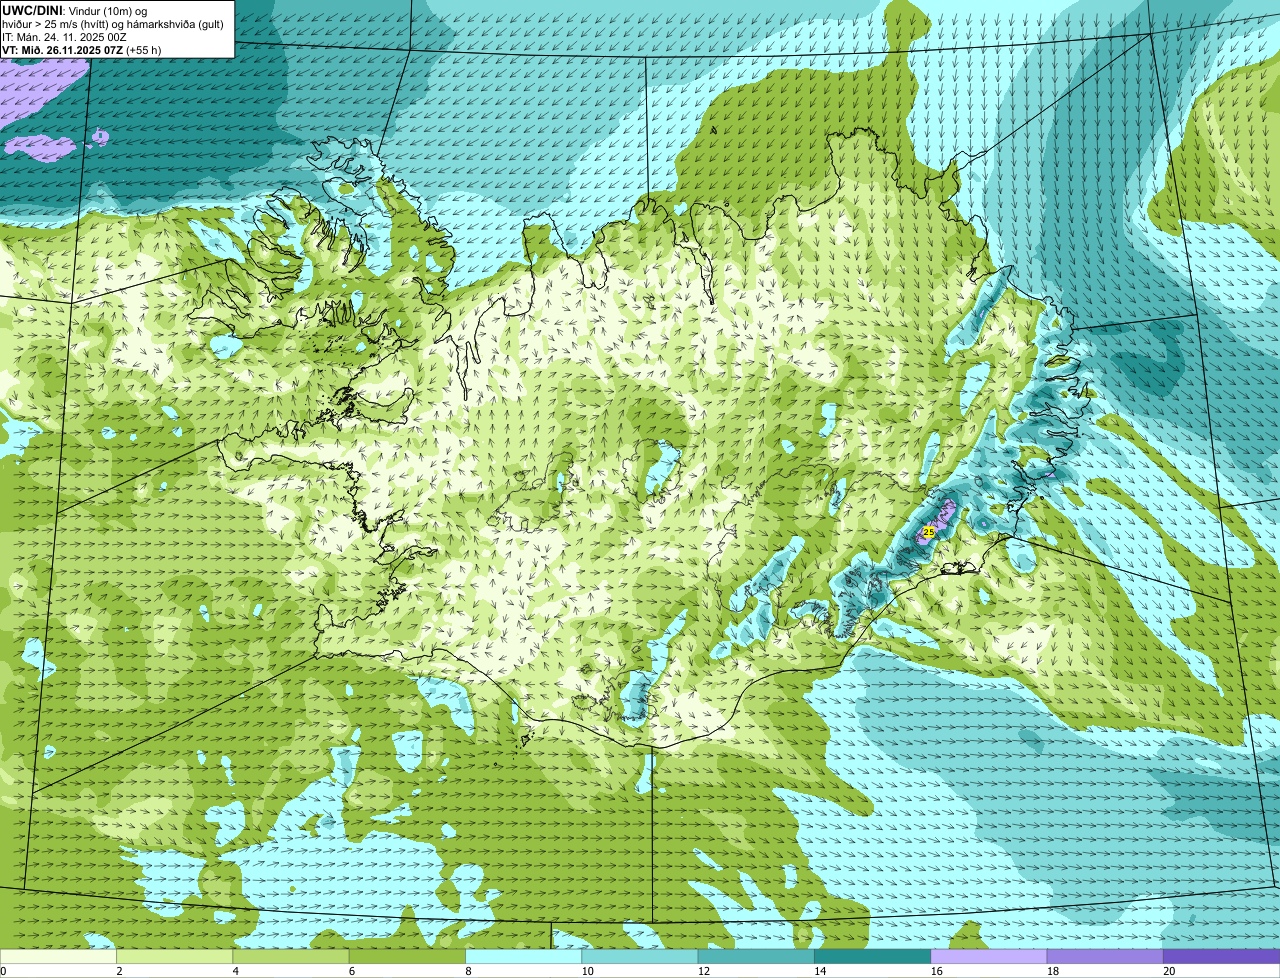
Task: Select the 8–10 m/s pale cyan swatch
Action: tap(524, 956)
